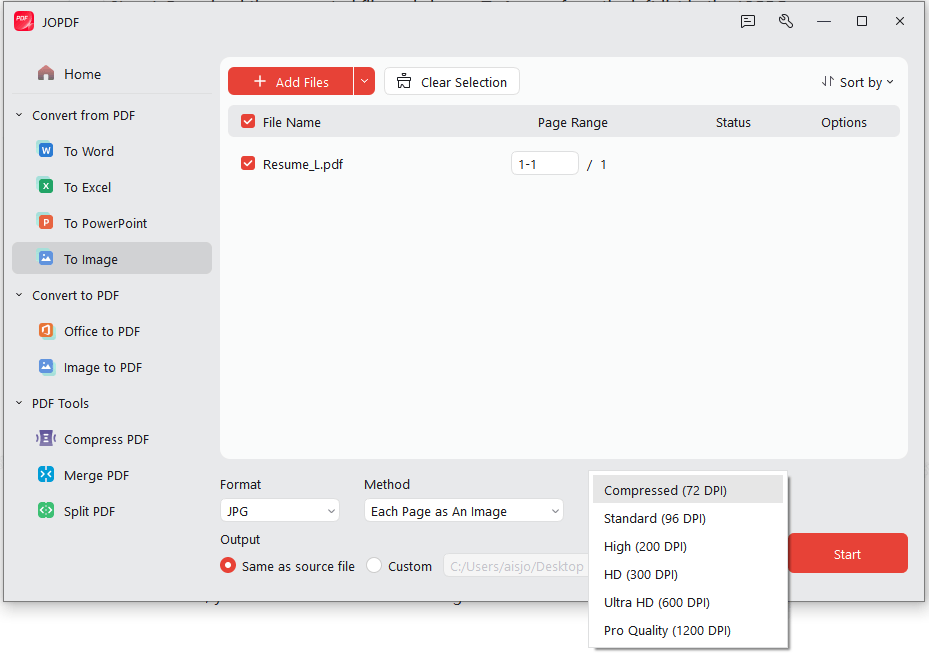929x653 pixels.
Task: Click the Clear Selection broom icon
Action: 403,81
